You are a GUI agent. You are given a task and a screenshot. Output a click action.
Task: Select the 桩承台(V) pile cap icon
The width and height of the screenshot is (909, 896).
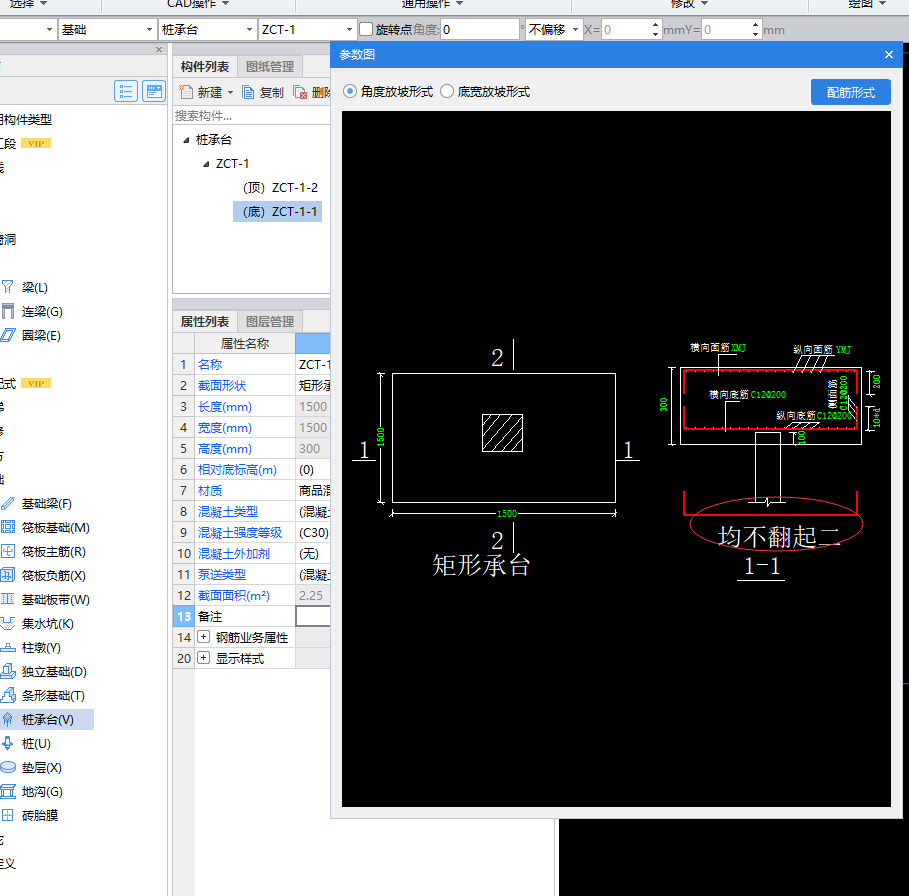[x=8, y=719]
